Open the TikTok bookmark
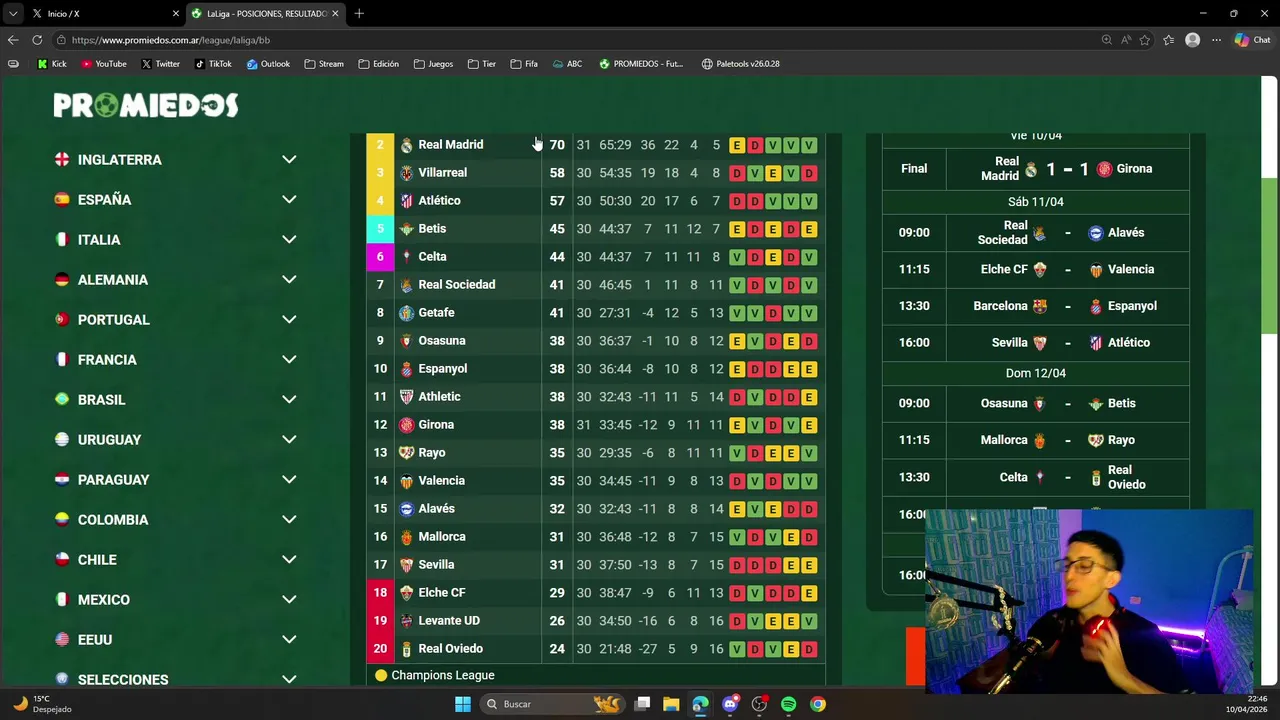This screenshot has height=720, width=1280. click(x=214, y=64)
